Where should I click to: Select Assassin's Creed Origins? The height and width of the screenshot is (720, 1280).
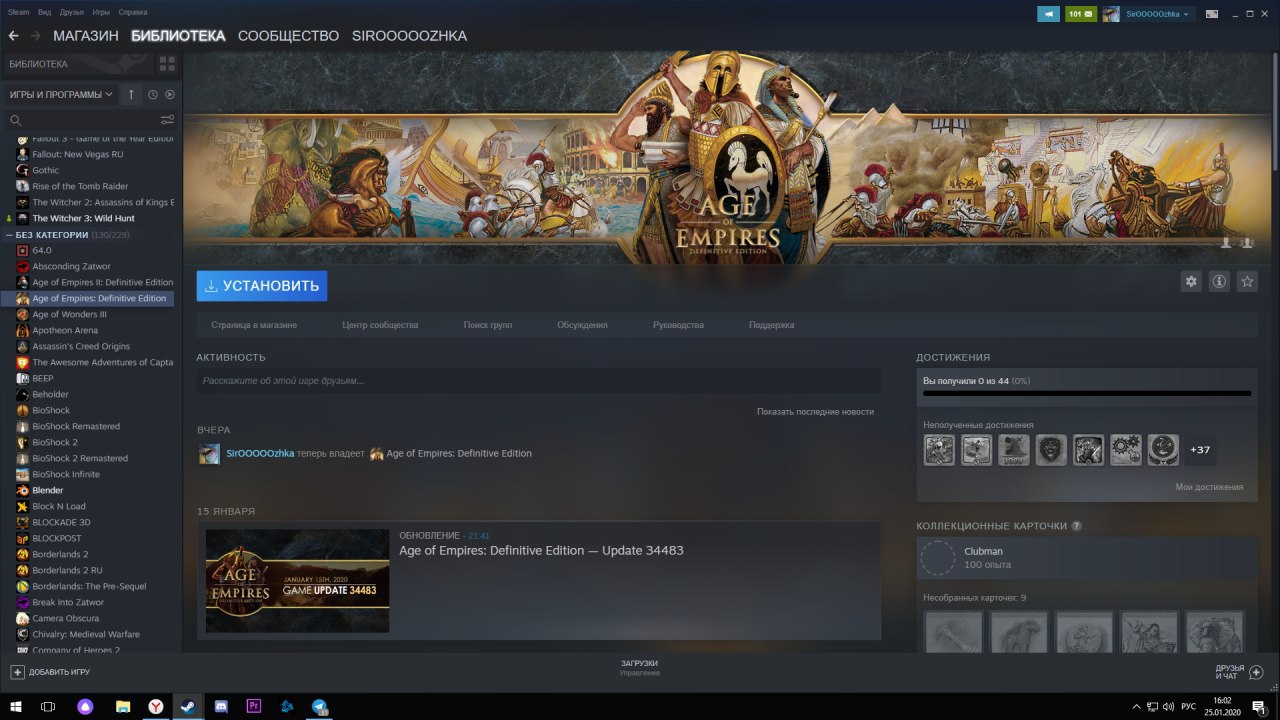[x=80, y=346]
